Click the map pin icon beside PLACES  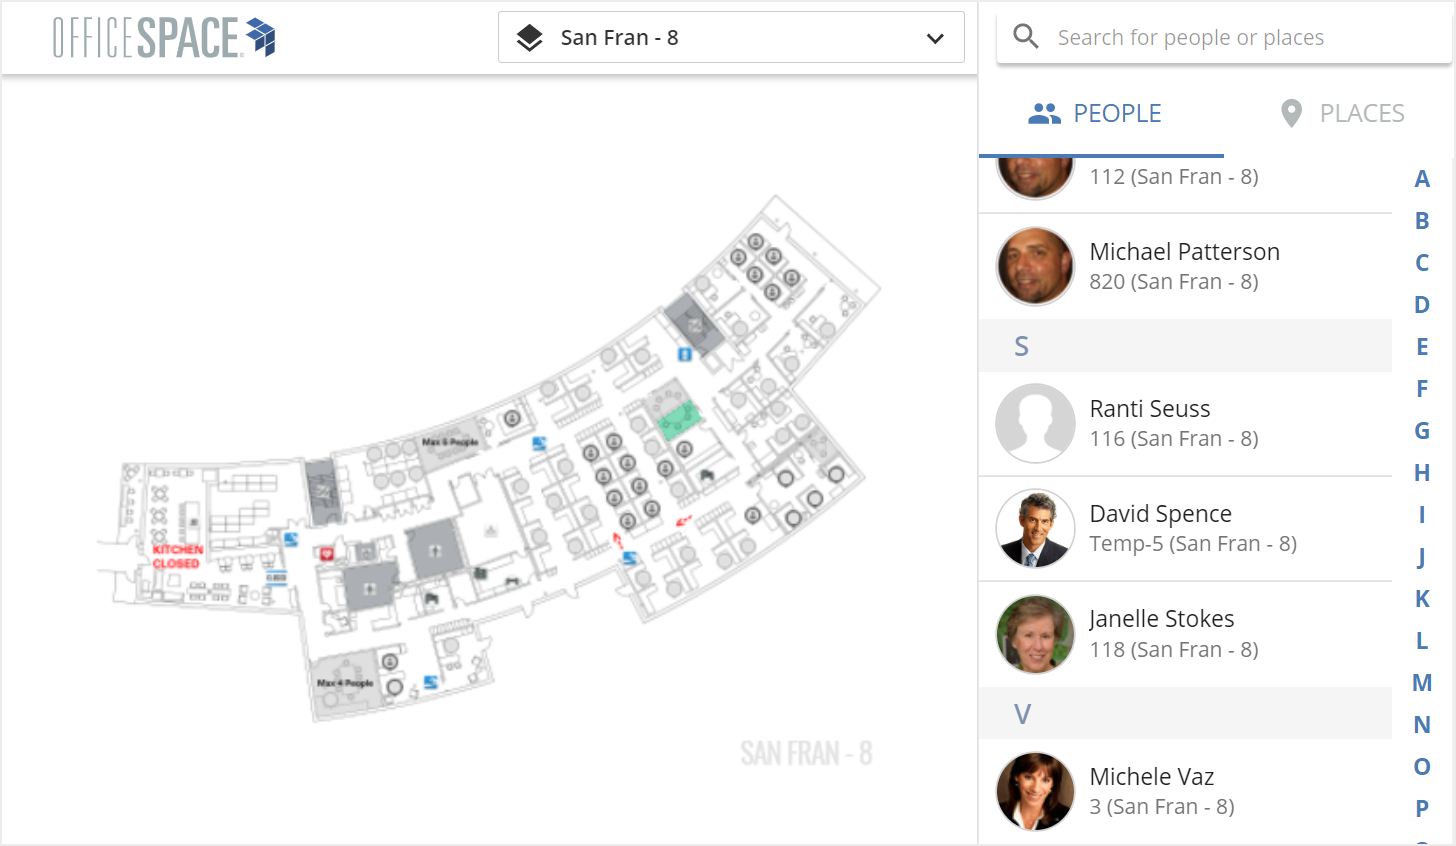coord(1290,112)
